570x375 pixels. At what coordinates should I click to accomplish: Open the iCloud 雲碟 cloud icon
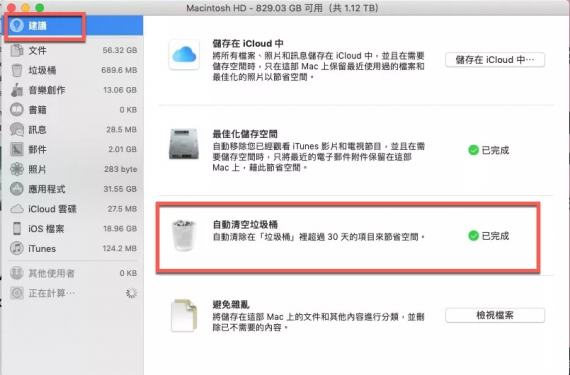click(17, 209)
